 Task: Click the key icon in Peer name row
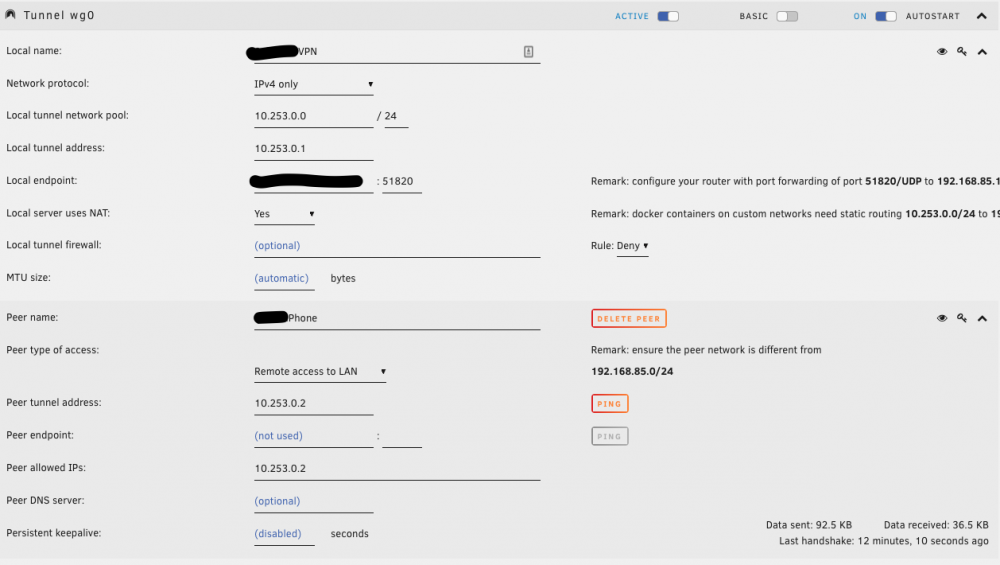tap(962, 318)
